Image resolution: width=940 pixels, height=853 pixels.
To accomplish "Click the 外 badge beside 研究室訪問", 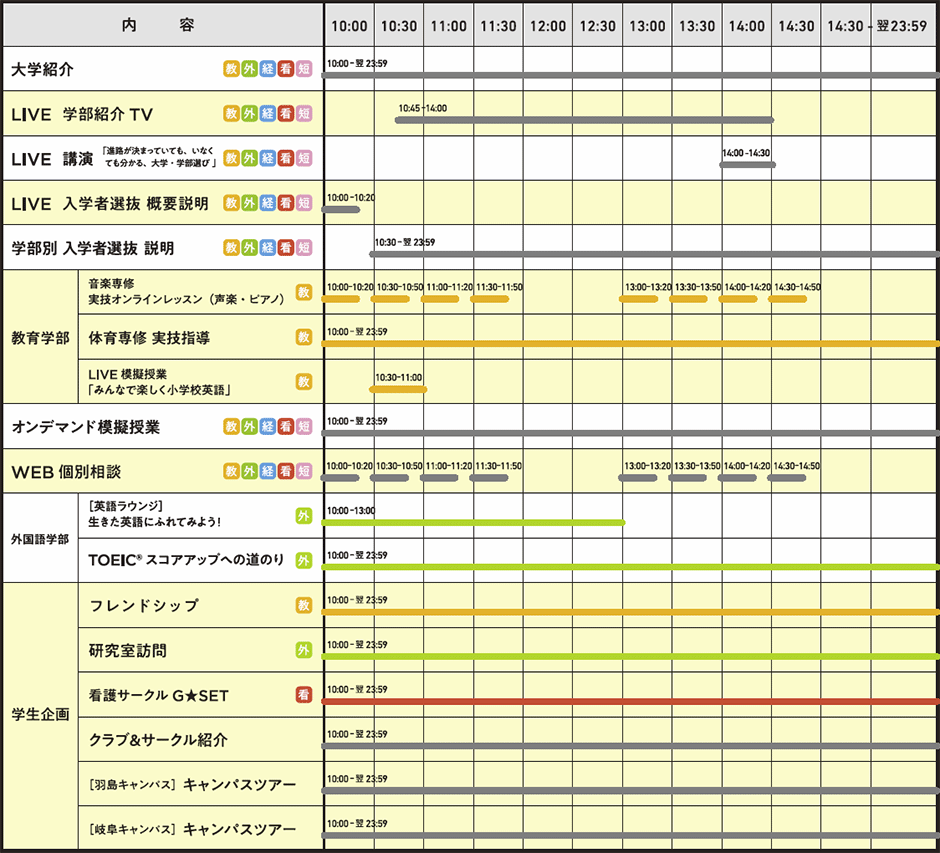I will [304, 650].
